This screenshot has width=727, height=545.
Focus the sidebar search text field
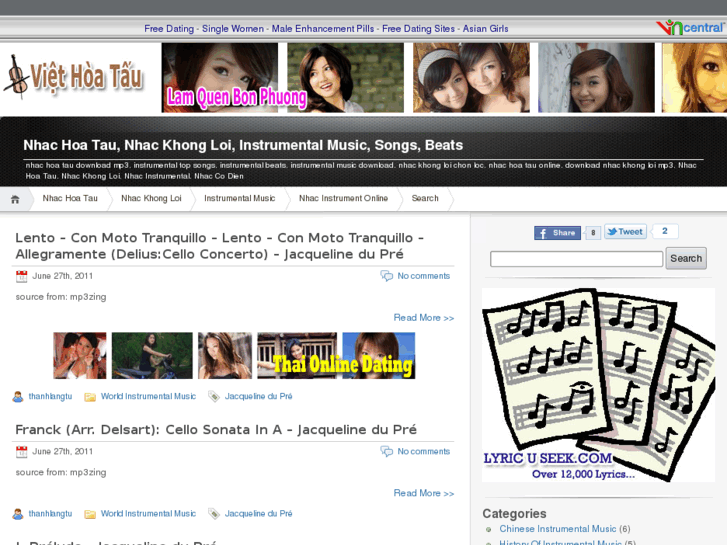pos(576,259)
